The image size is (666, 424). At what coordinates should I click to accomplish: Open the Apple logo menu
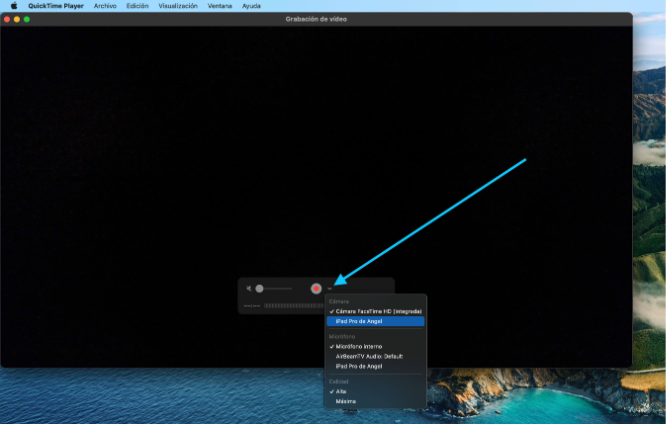pyautogui.click(x=13, y=6)
